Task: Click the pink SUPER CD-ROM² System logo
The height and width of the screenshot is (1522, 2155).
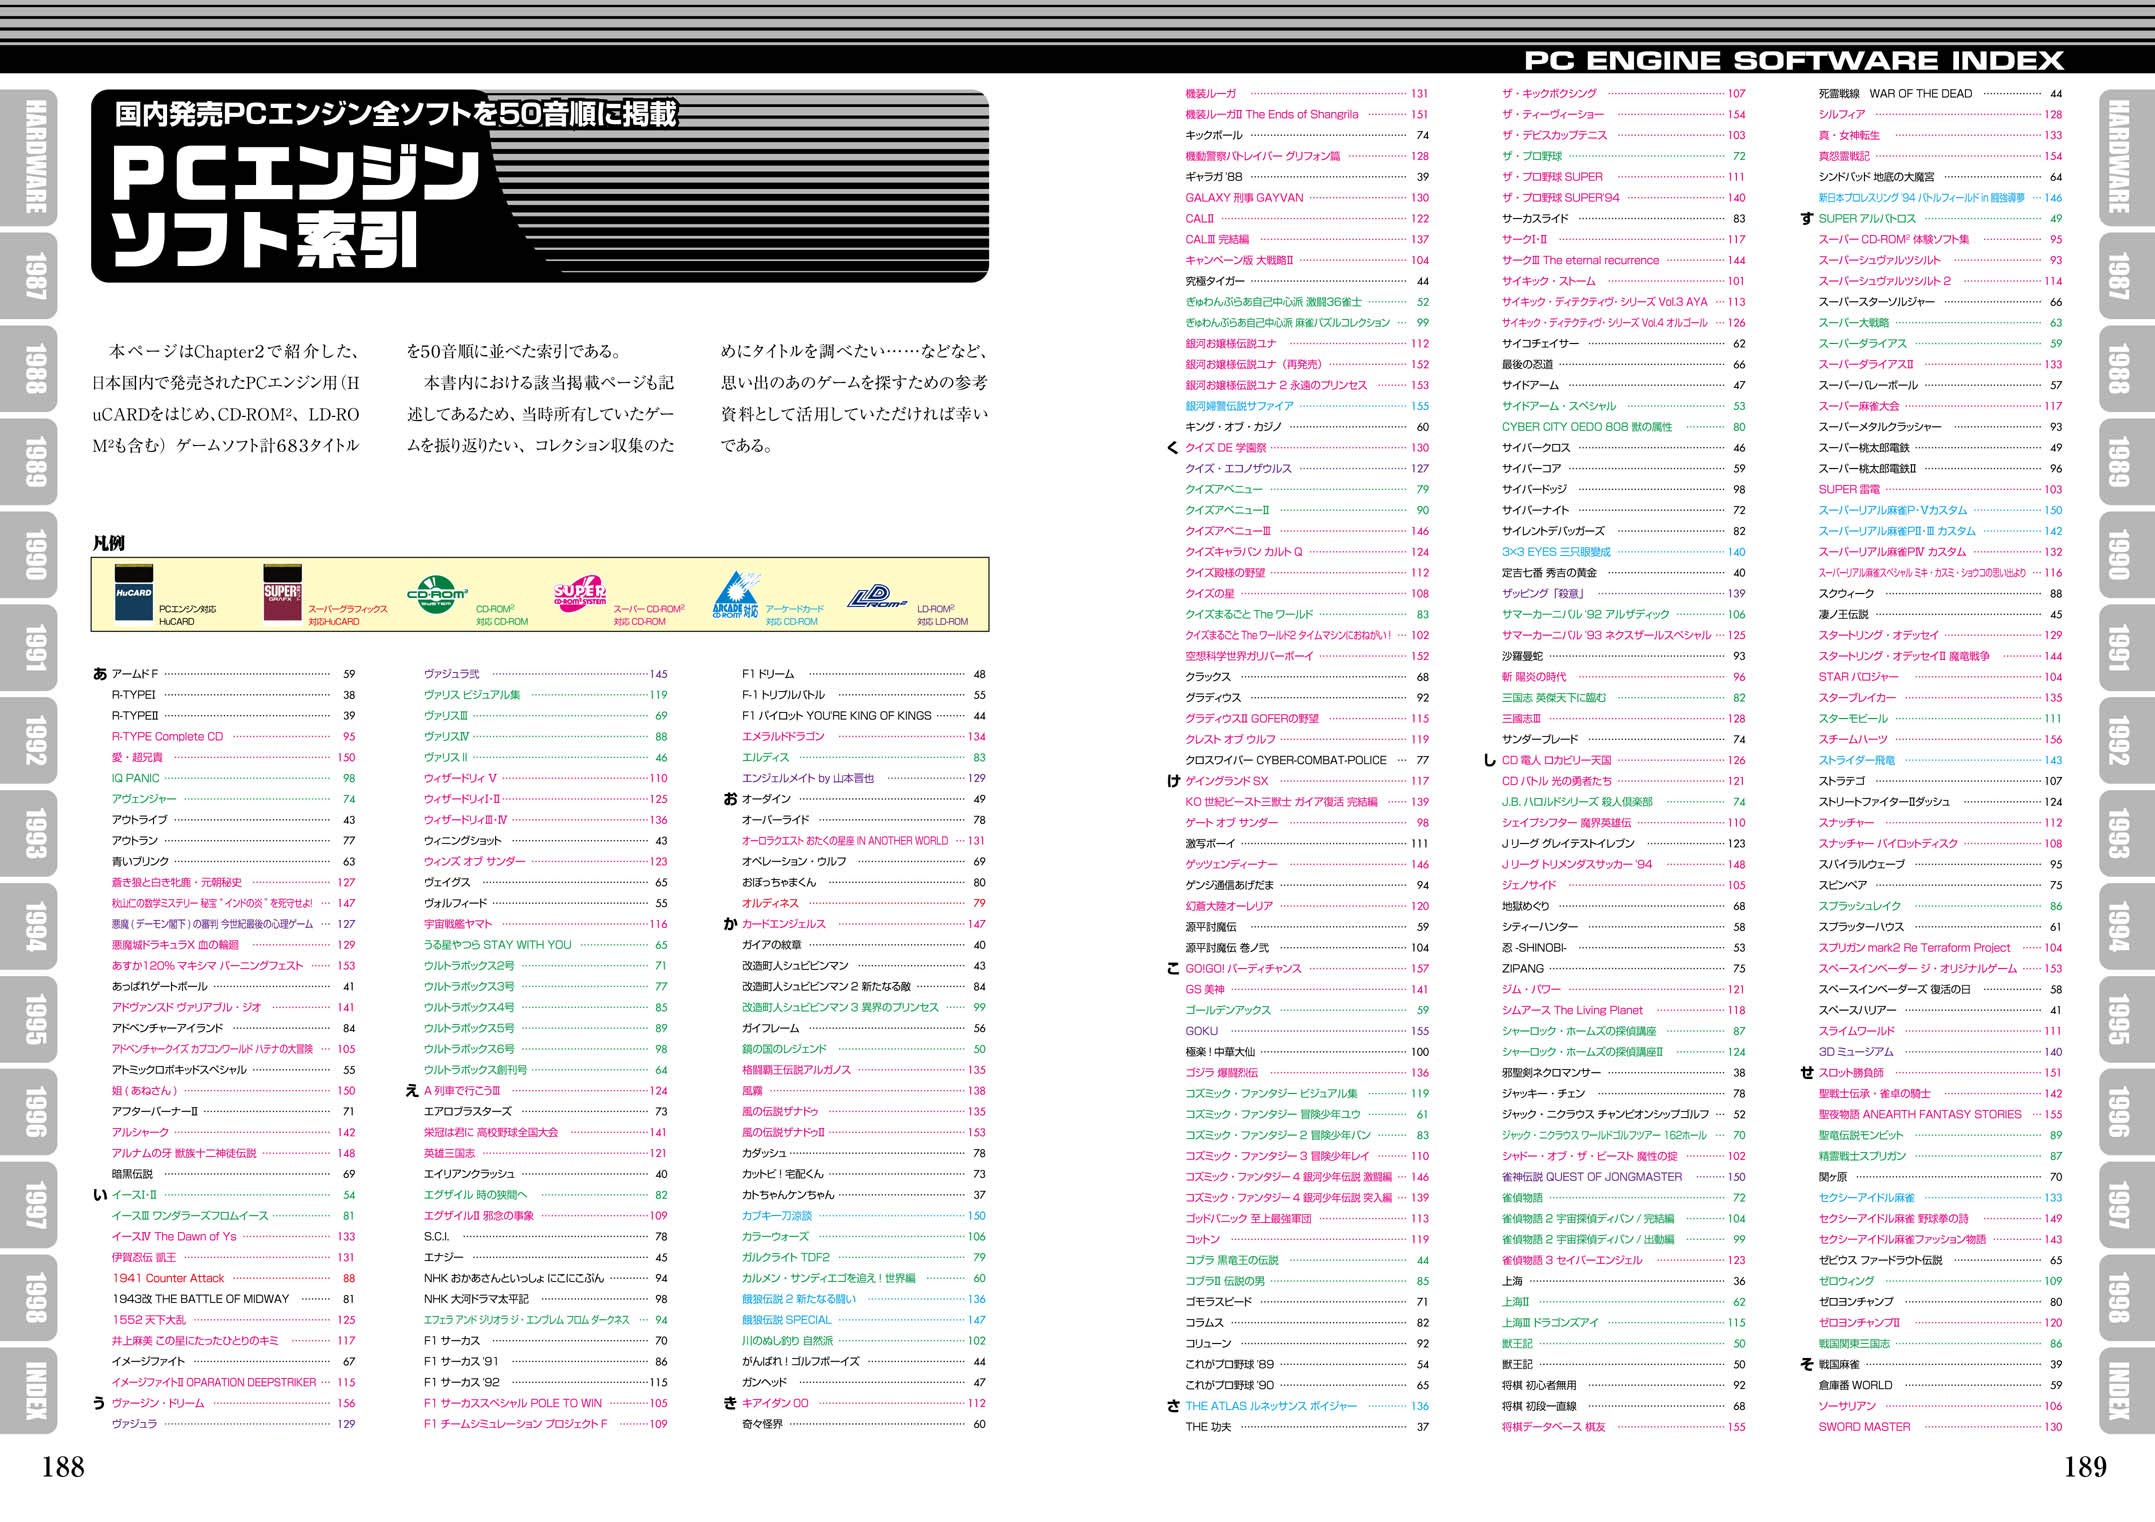Action: coord(580,593)
